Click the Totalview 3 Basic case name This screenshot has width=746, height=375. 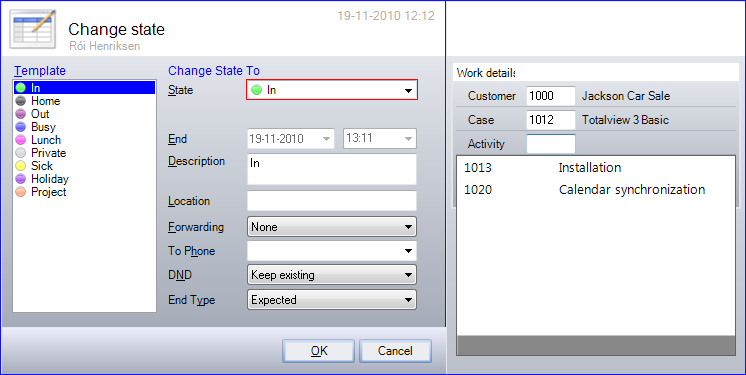coord(625,120)
